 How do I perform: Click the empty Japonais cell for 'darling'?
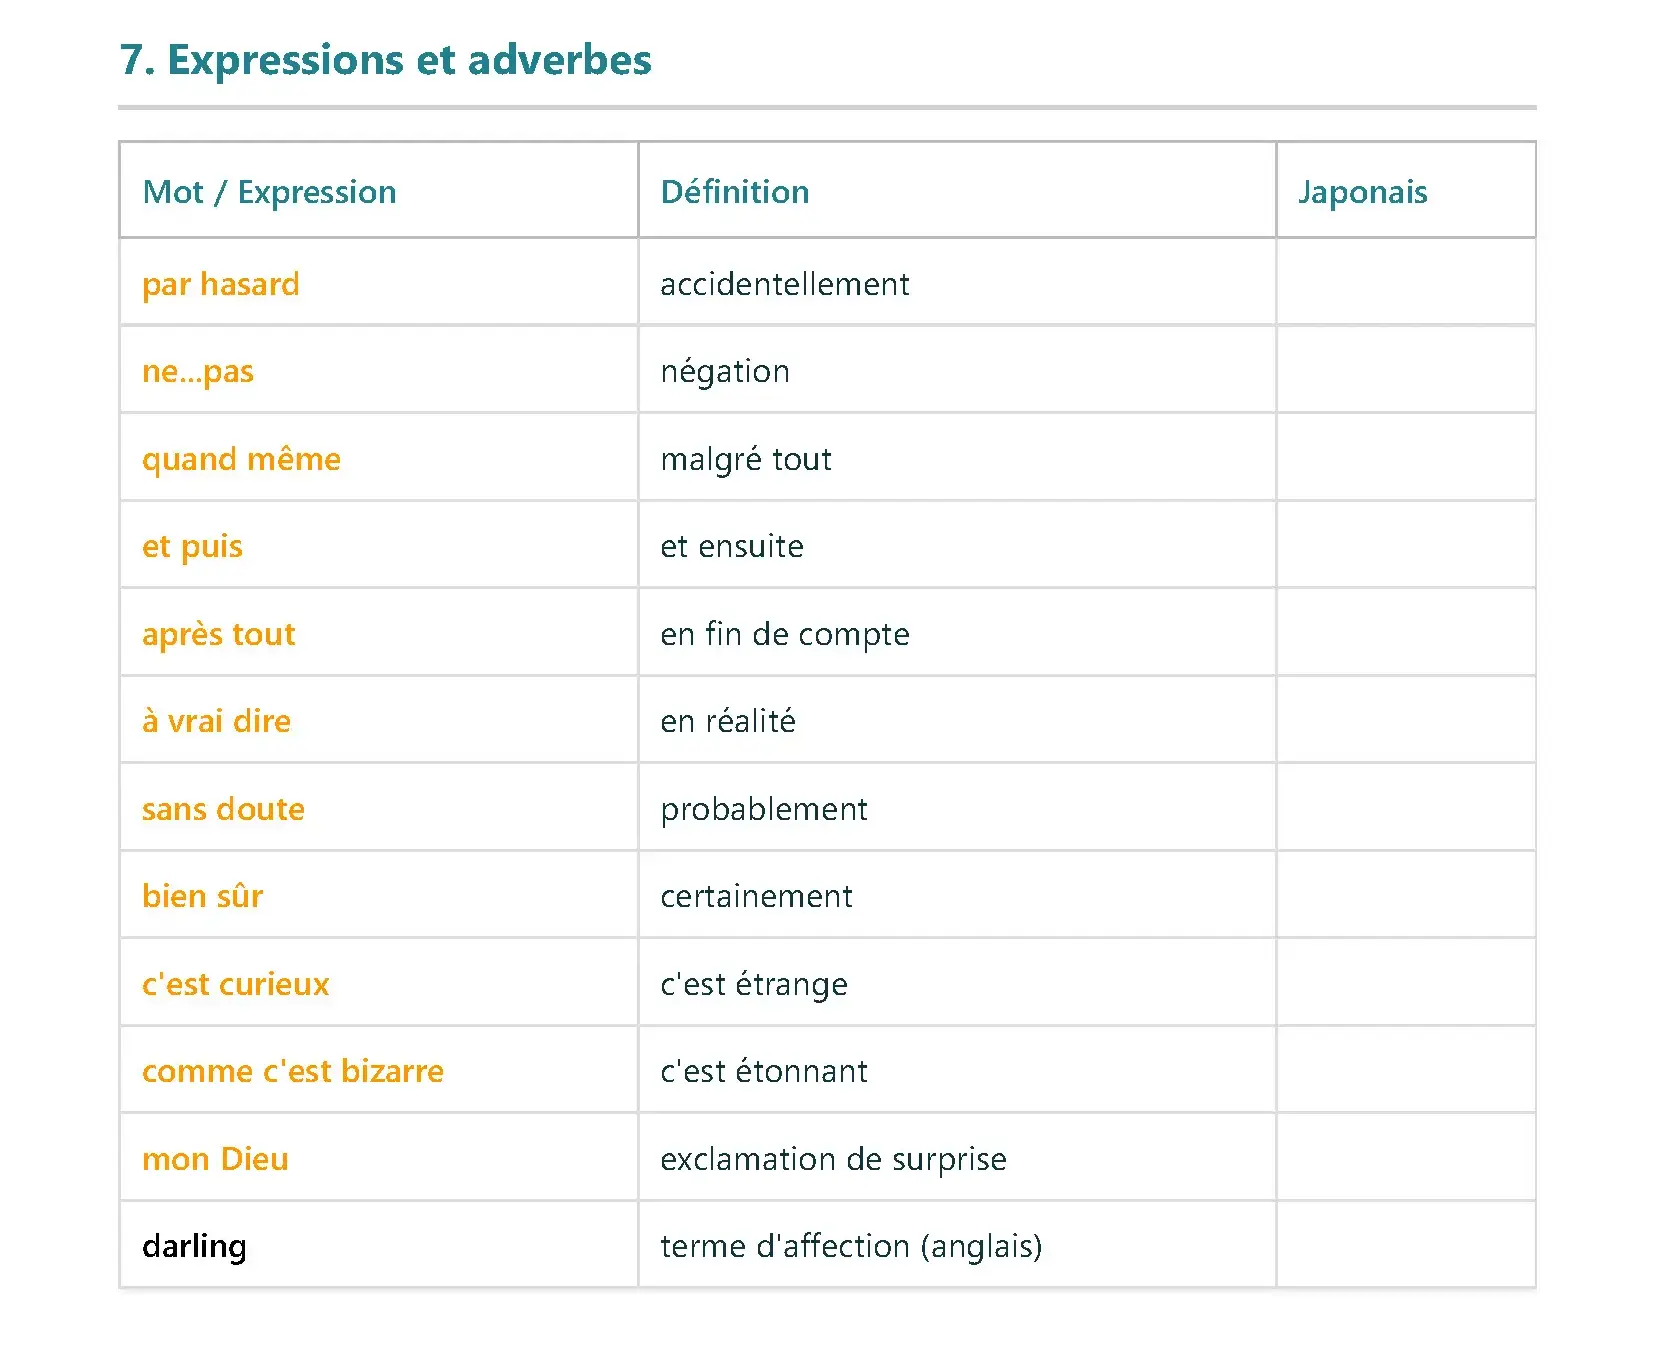[x=1405, y=1246]
